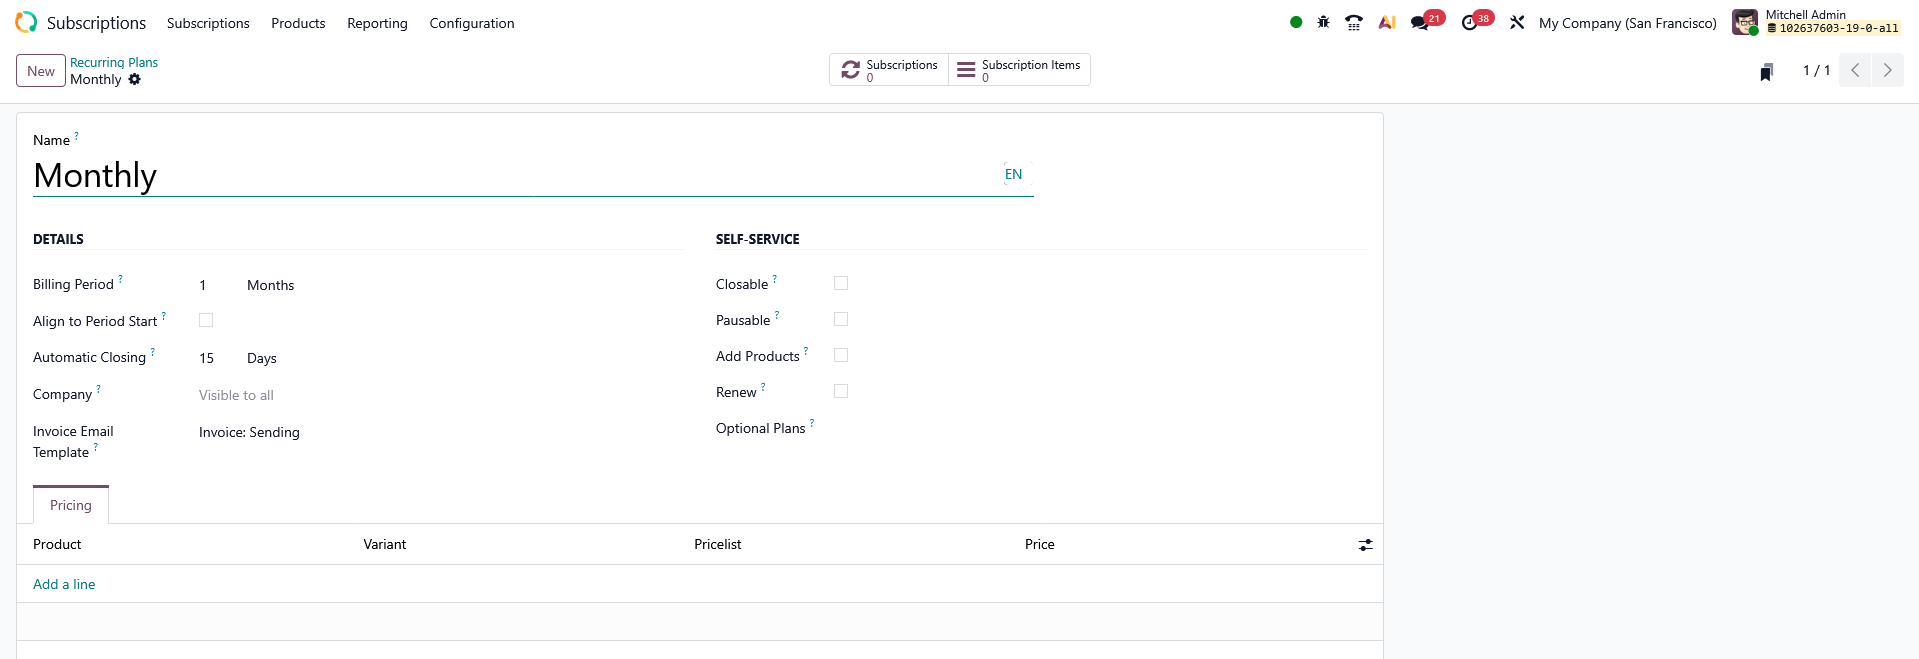Click Company help question mark

[x=98, y=389]
